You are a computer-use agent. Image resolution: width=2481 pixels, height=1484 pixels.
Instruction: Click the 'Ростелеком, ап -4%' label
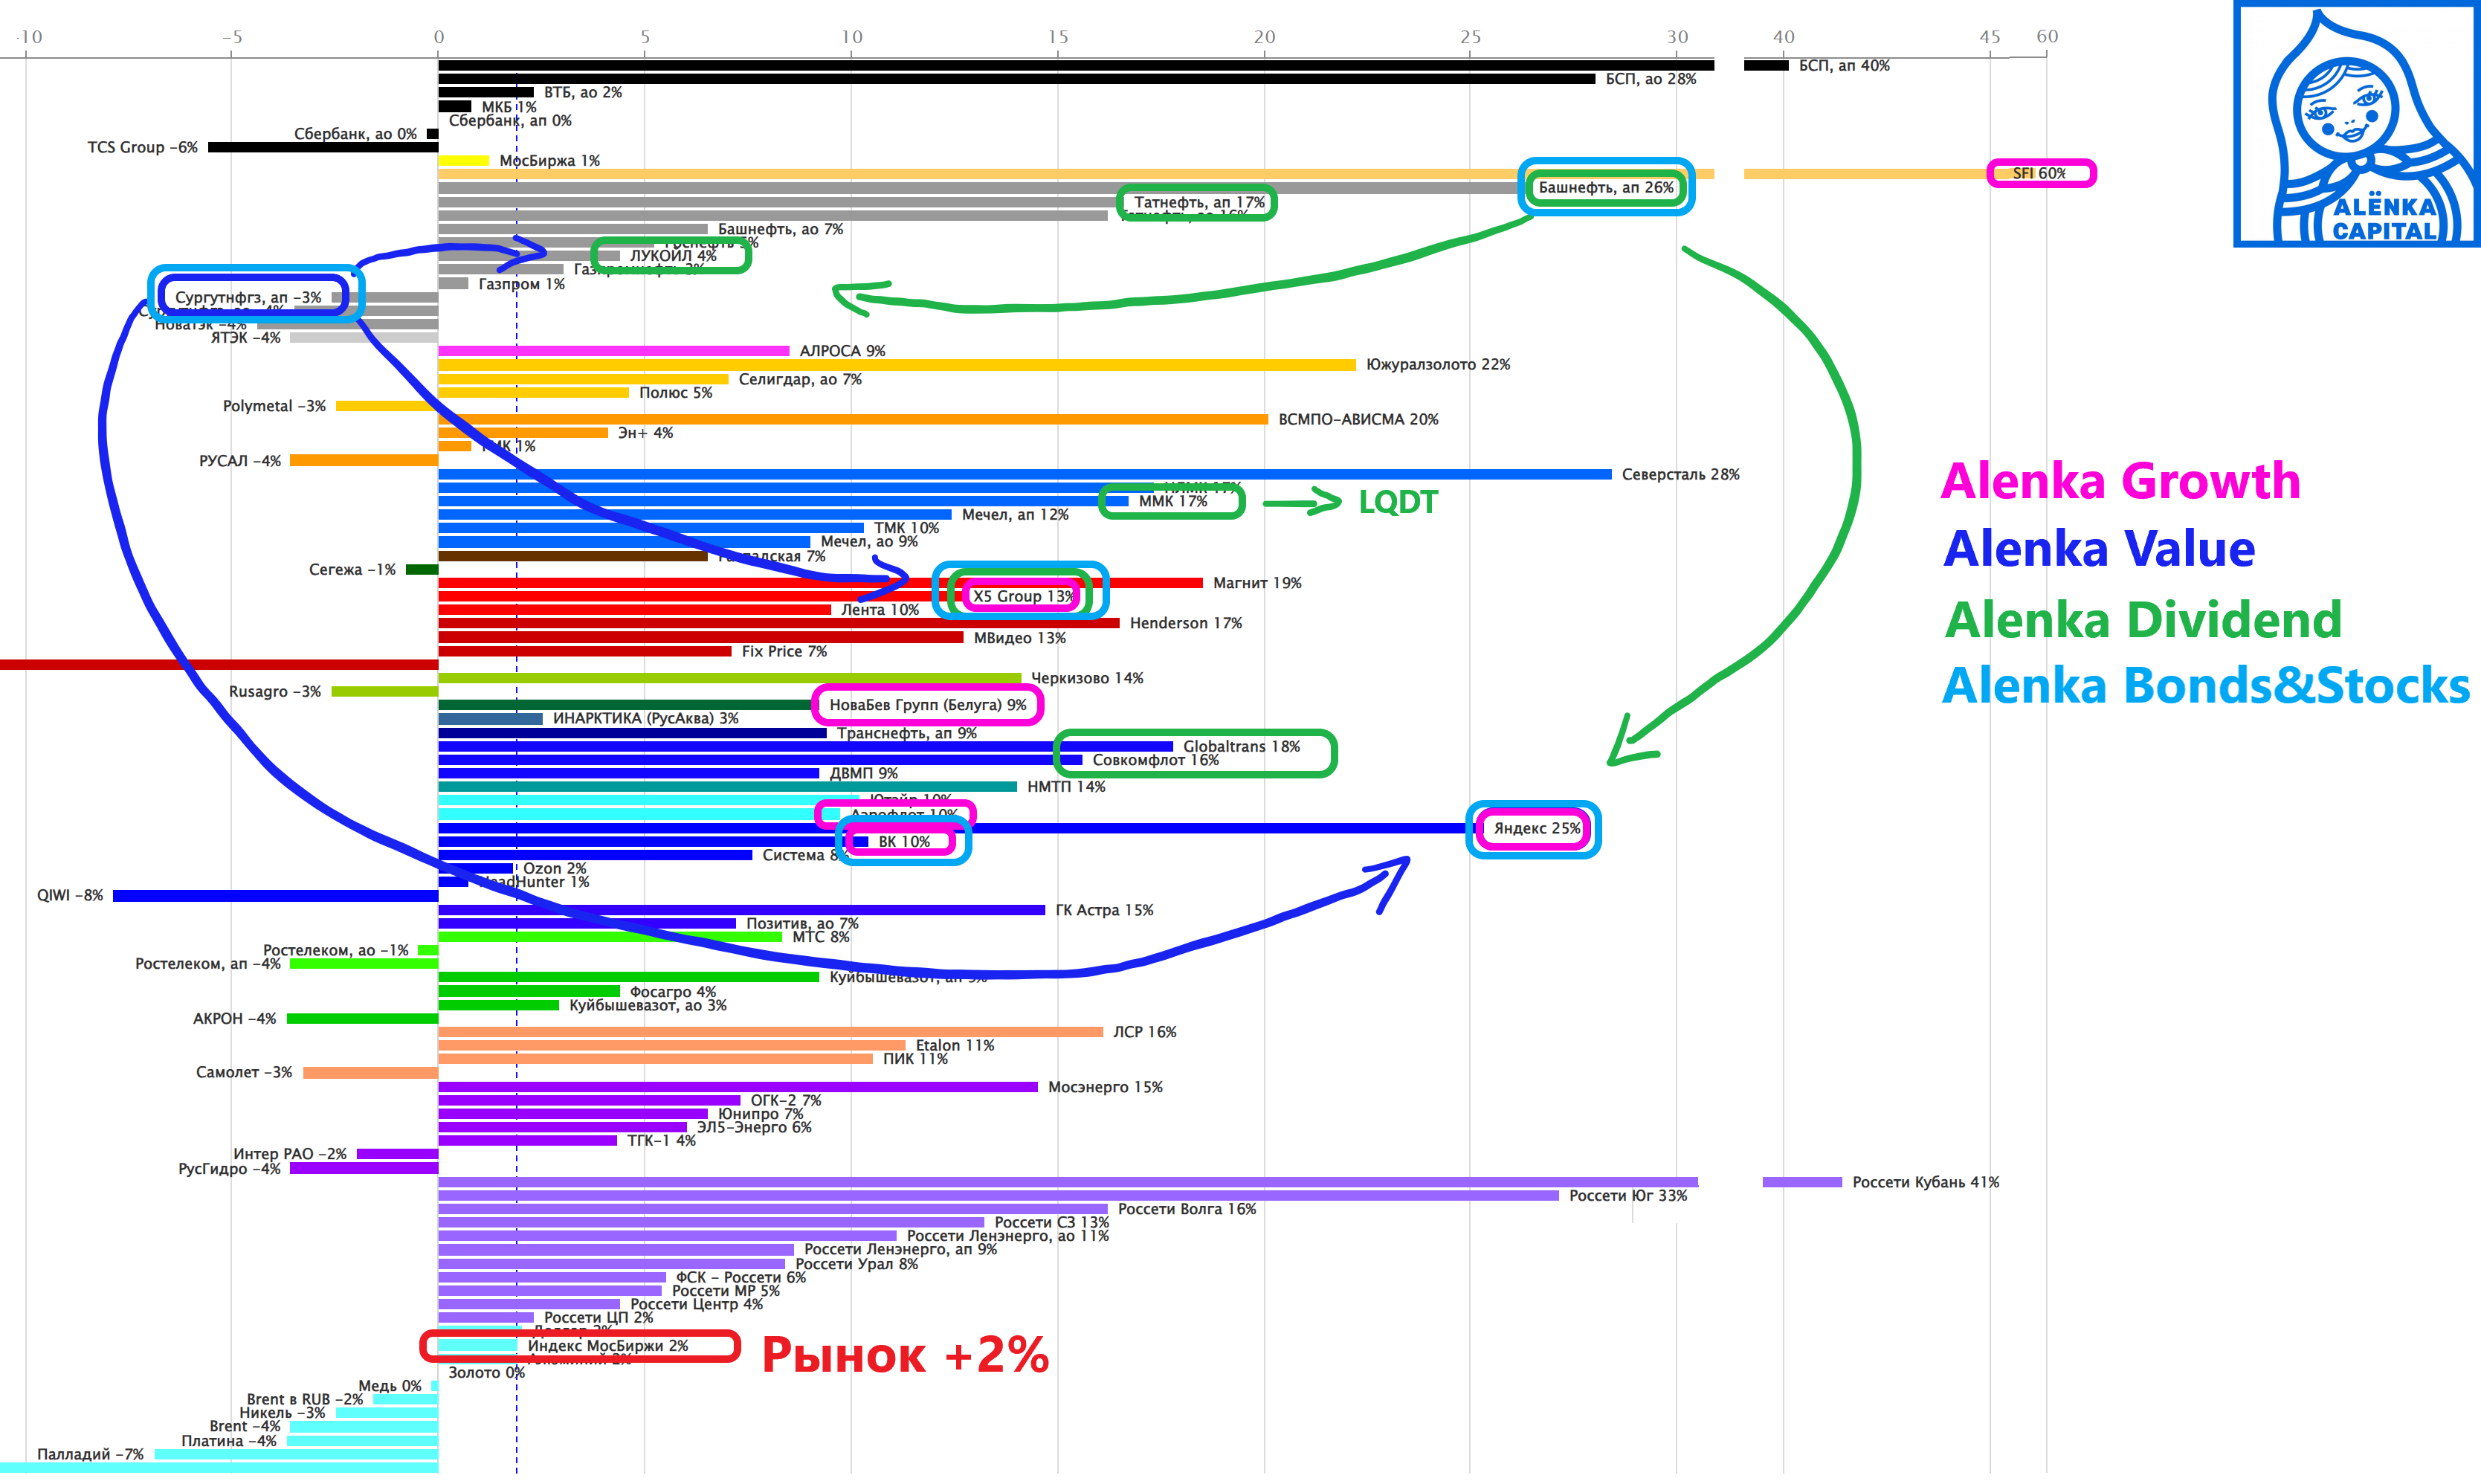point(208,964)
